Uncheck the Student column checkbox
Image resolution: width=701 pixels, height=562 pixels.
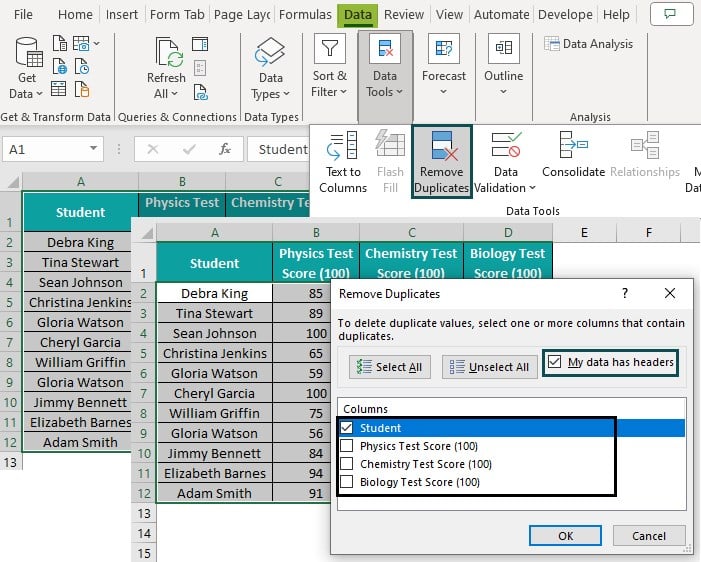tap(346, 428)
